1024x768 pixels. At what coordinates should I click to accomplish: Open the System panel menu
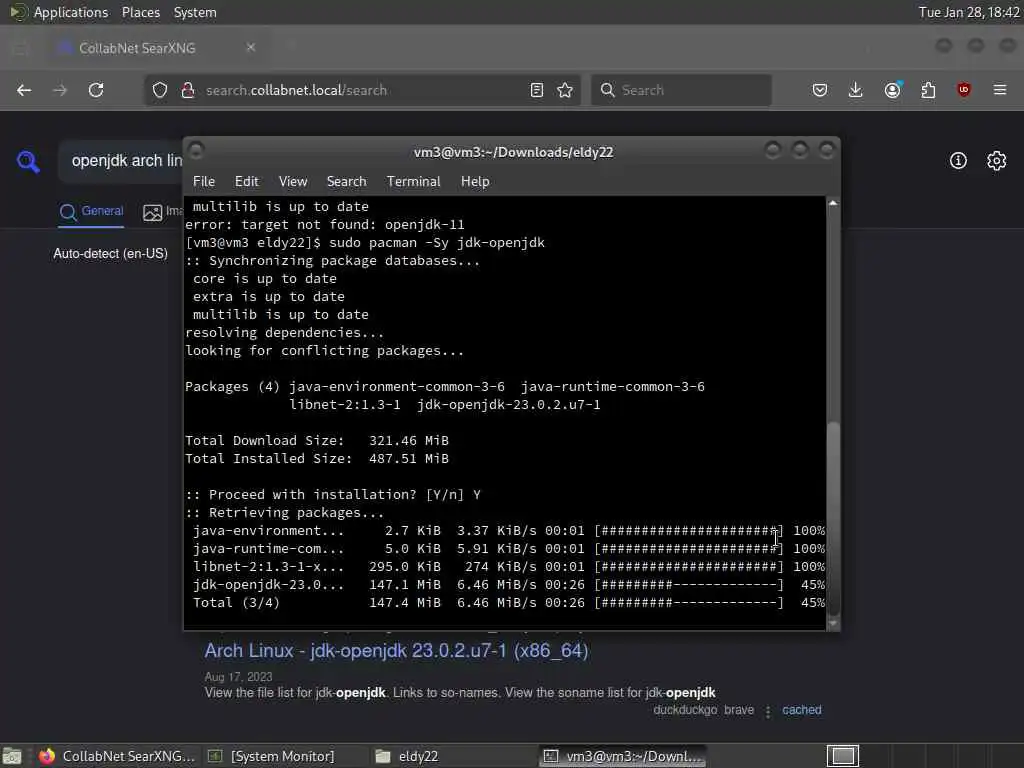[195, 12]
